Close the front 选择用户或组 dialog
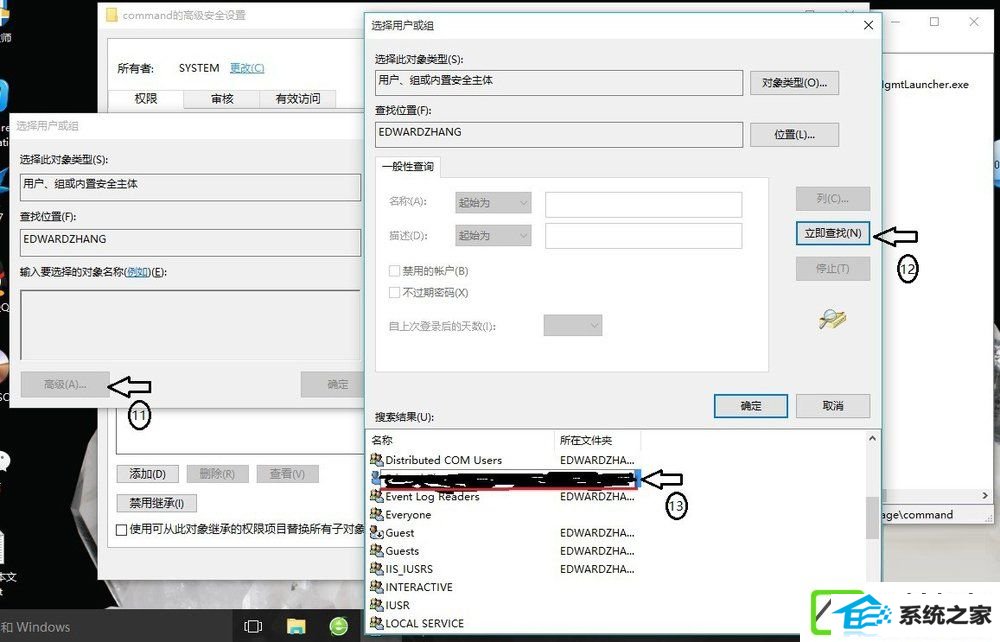This screenshot has width=1000, height=642. click(868, 26)
